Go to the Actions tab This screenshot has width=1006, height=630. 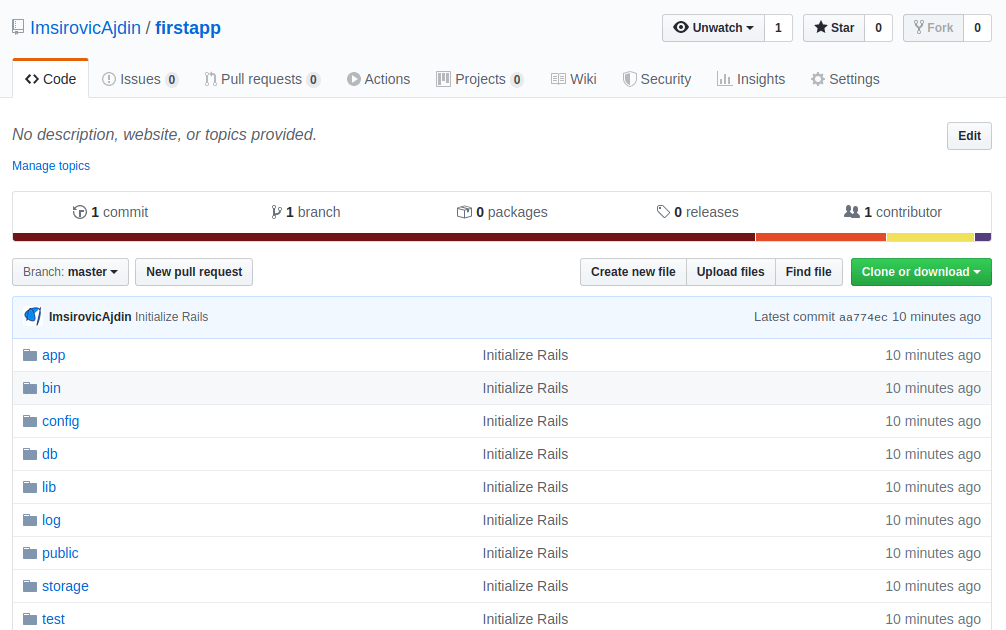pyautogui.click(x=378, y=79)
